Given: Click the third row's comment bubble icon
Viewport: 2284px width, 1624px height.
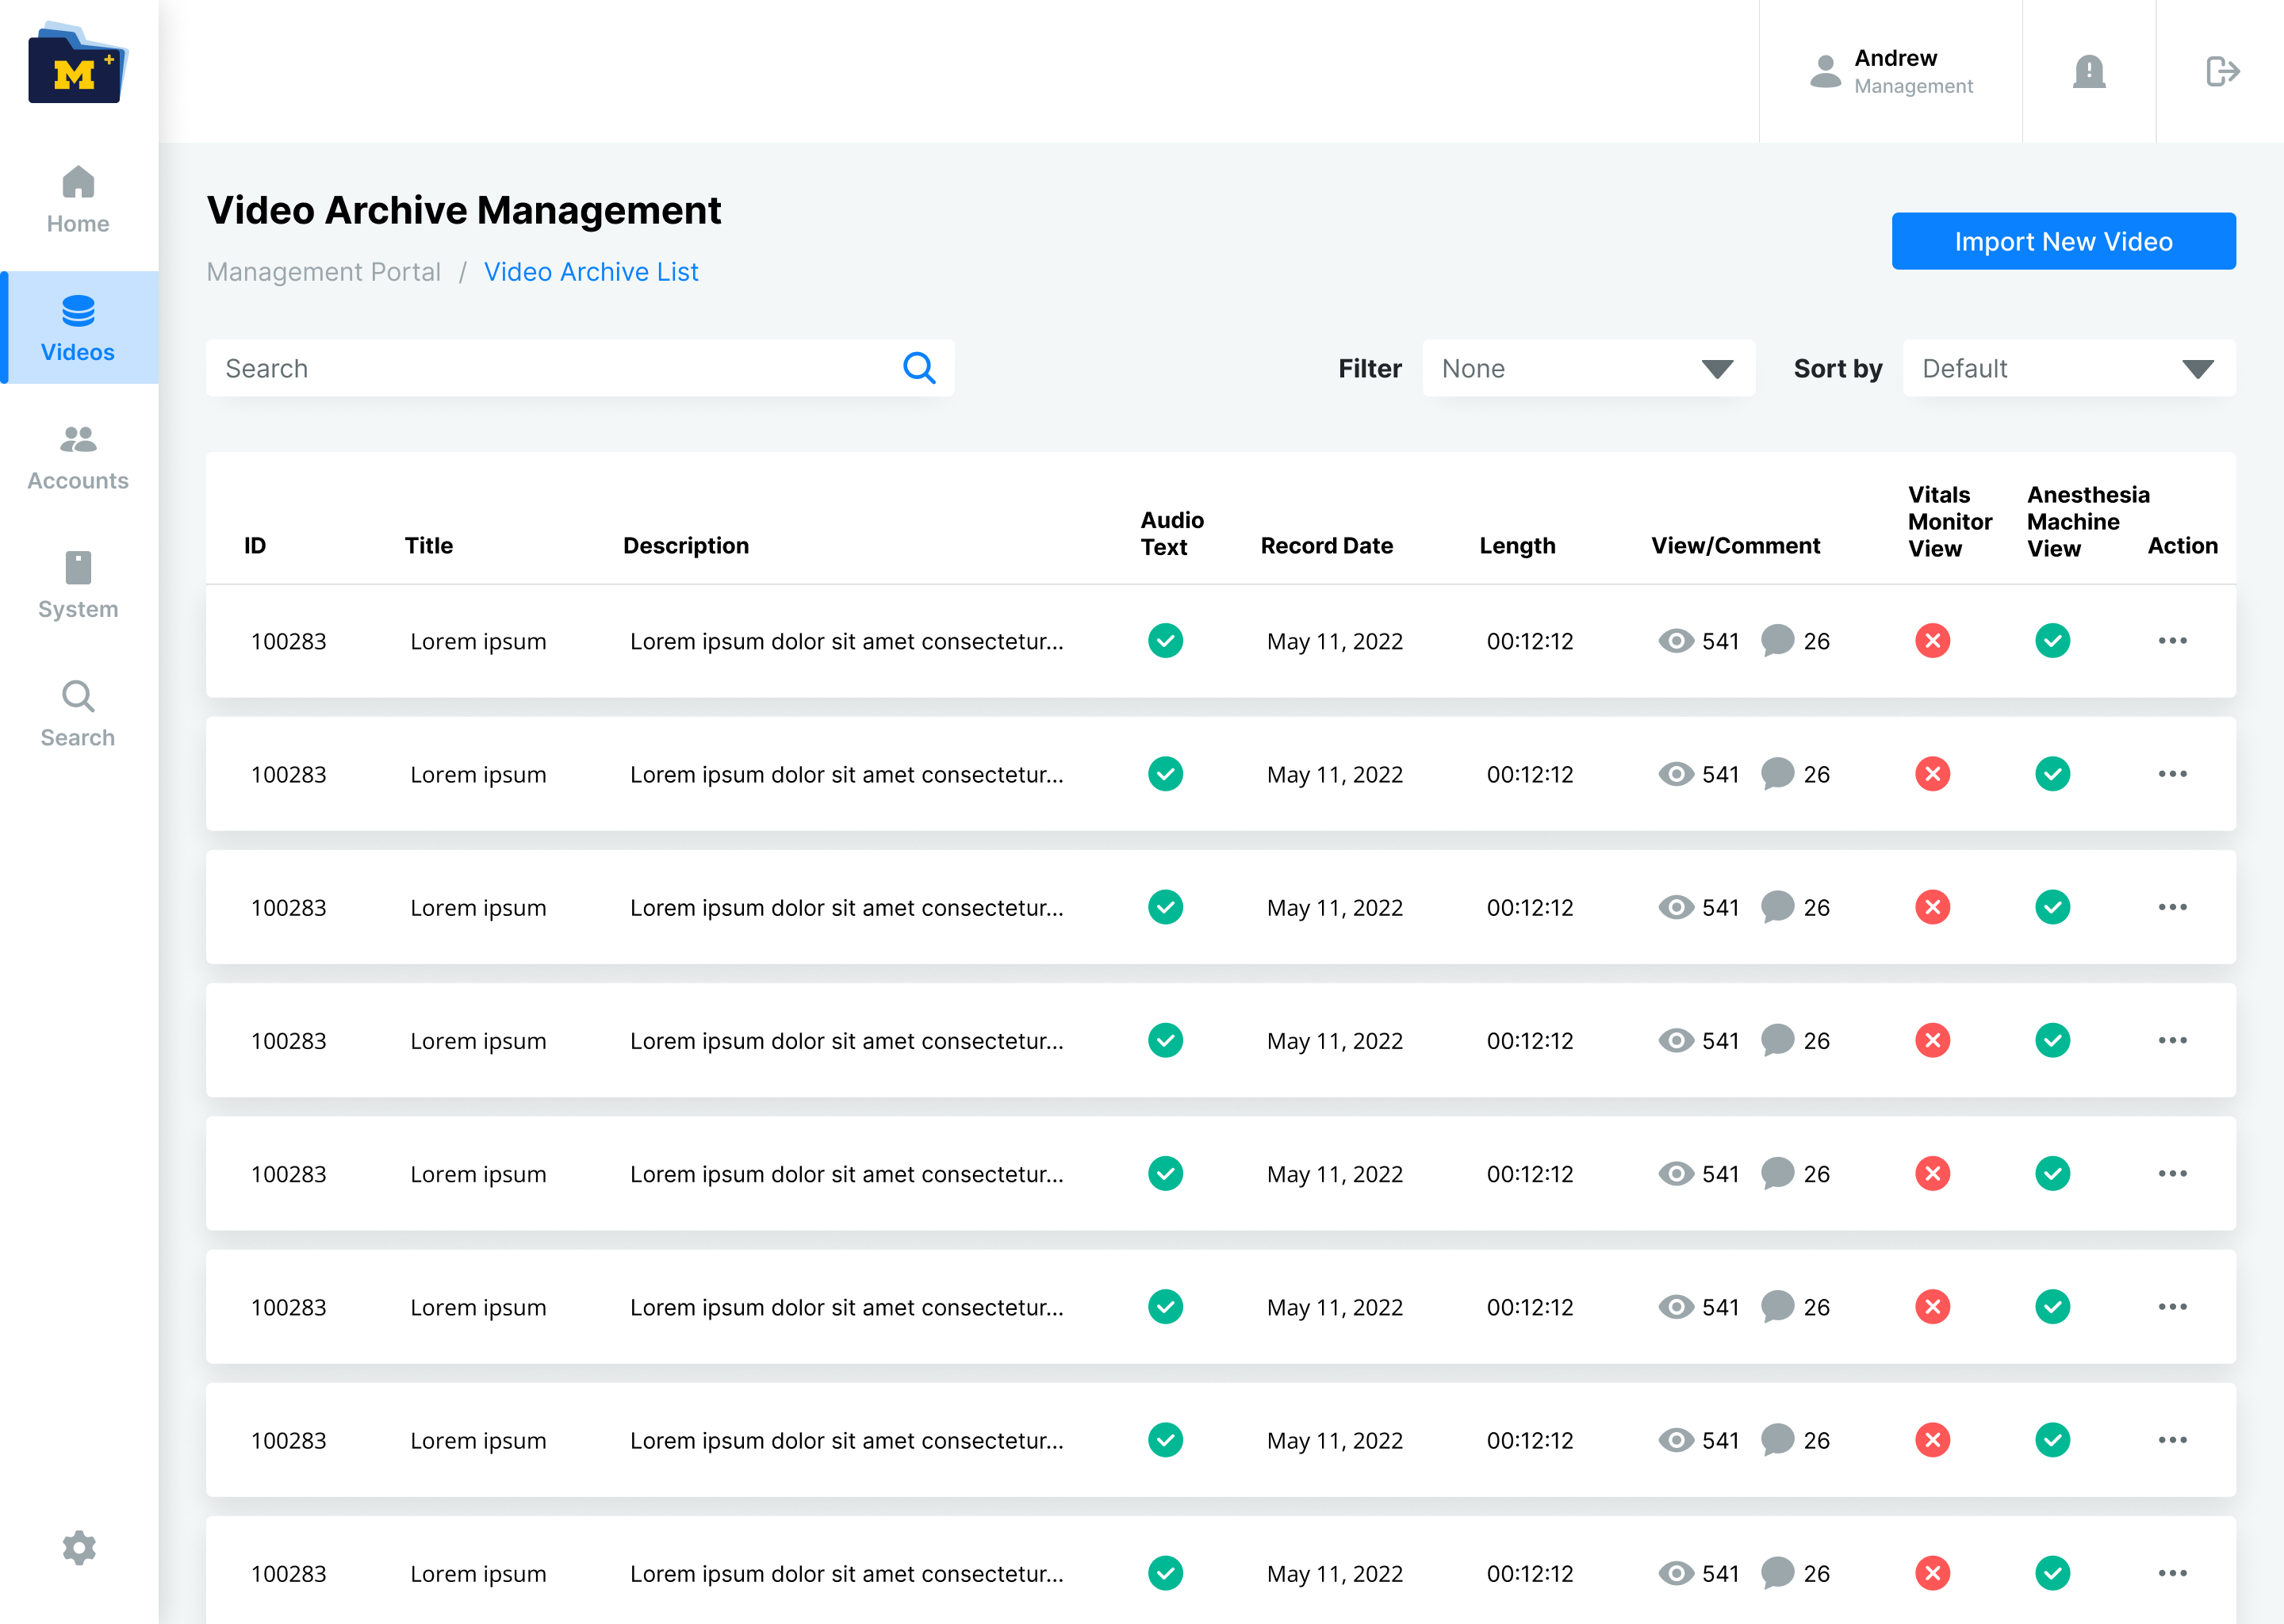Looking at the screenshot, I should tap(1777, 907).
